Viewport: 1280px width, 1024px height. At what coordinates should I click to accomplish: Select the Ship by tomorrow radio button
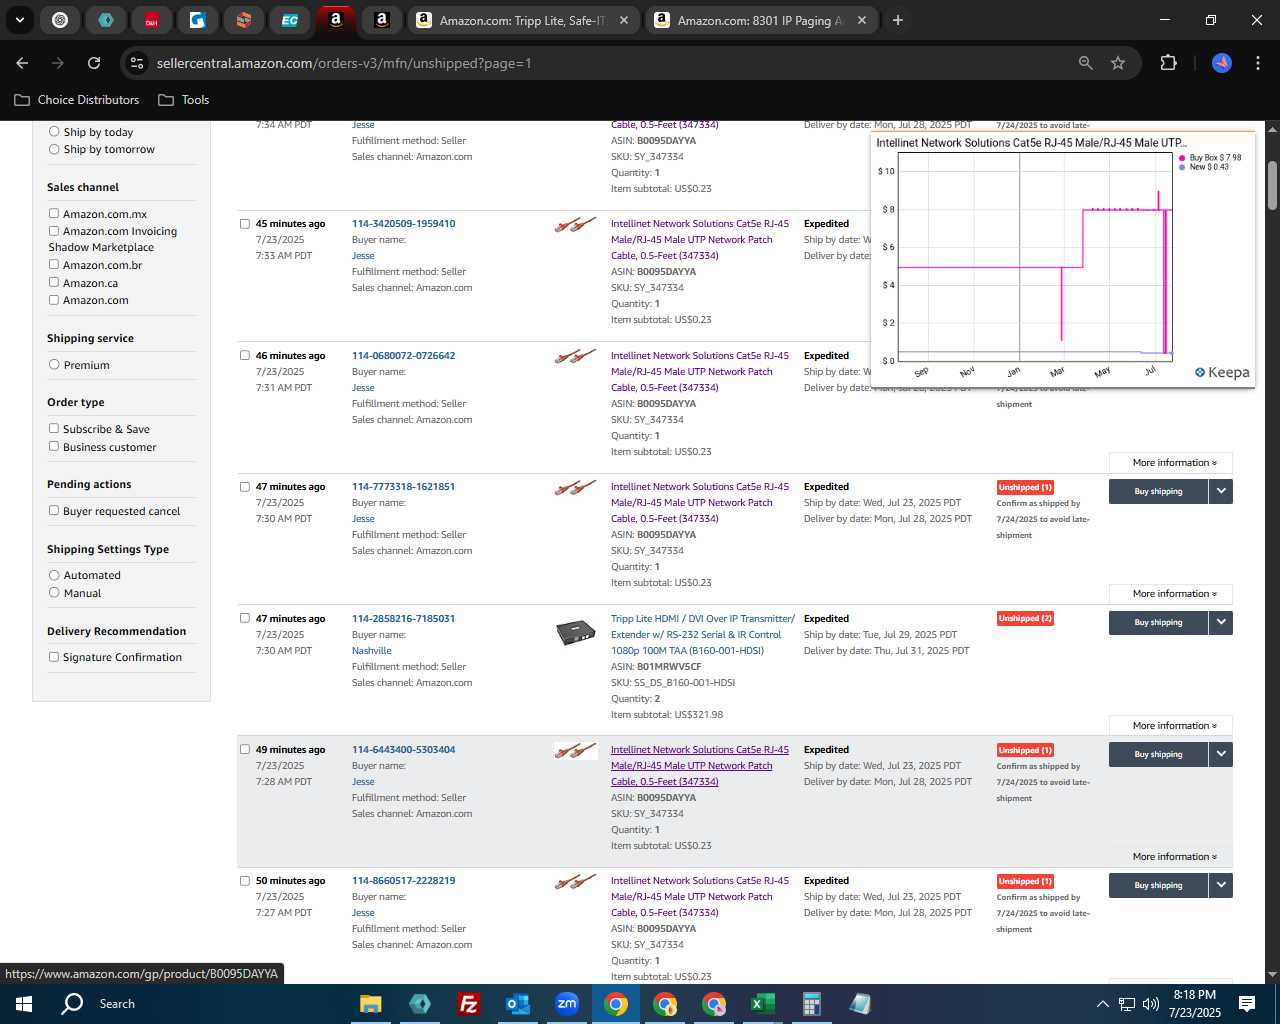[x=54, y=149]
